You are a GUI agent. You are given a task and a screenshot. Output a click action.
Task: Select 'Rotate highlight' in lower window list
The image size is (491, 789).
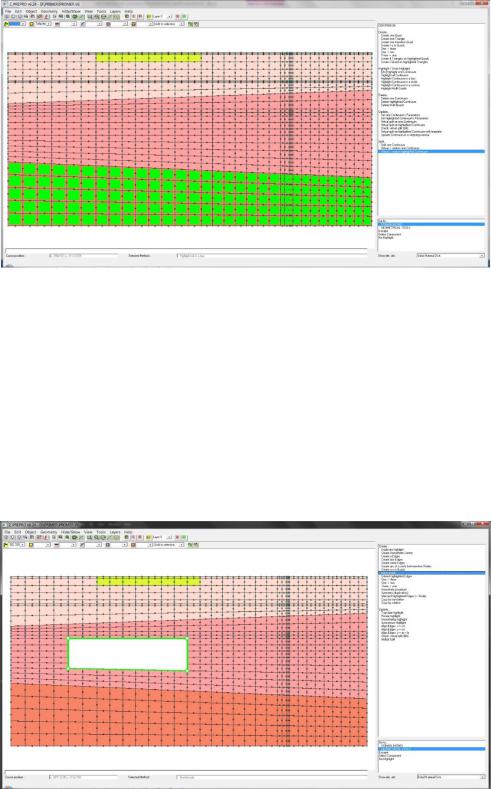[390, 616]
